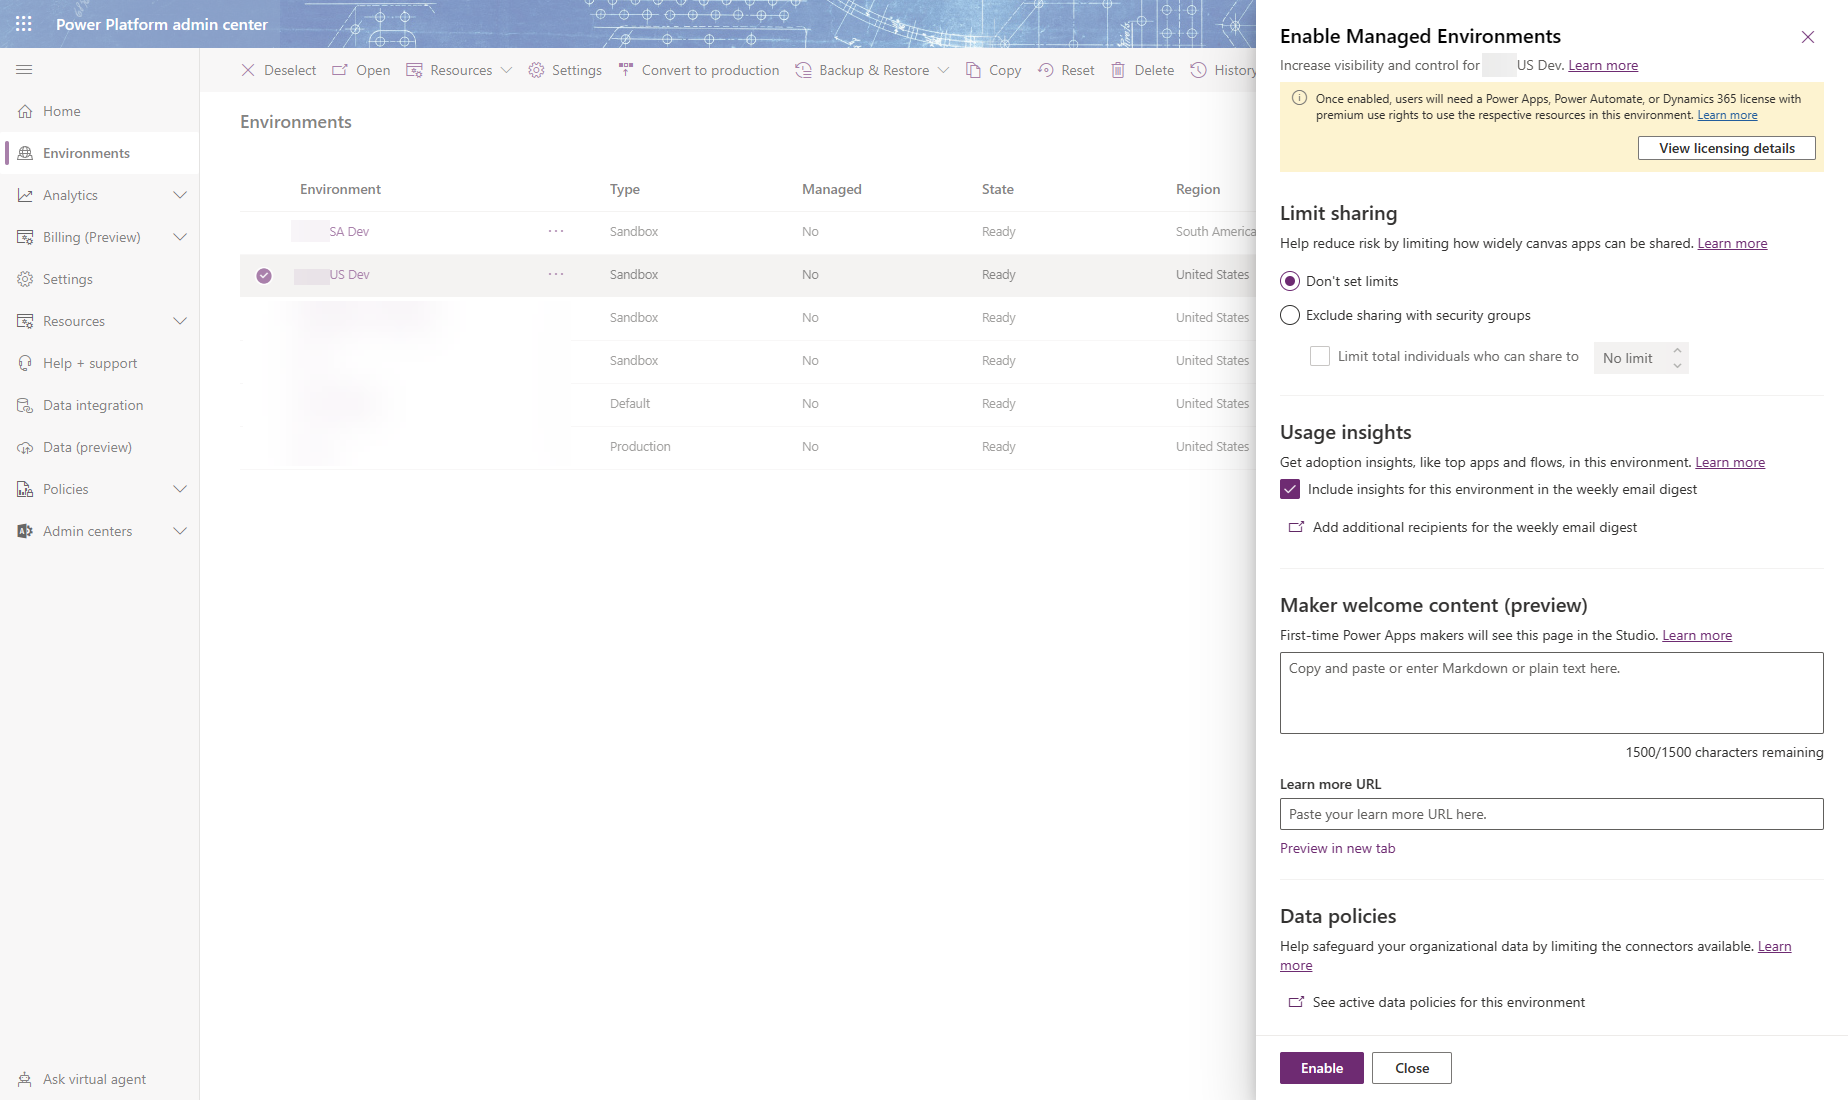Click Copy in the command bar

(993, 70)
